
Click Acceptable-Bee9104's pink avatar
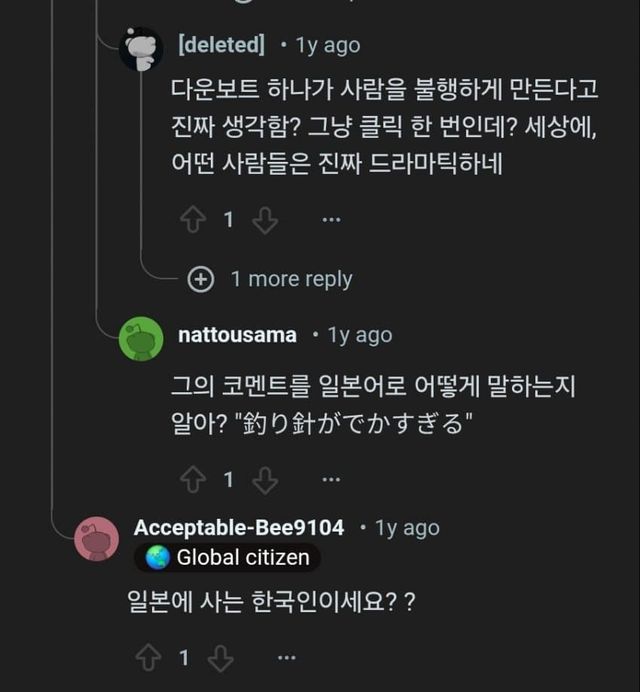pyautogui.click(x=97, y=538)
